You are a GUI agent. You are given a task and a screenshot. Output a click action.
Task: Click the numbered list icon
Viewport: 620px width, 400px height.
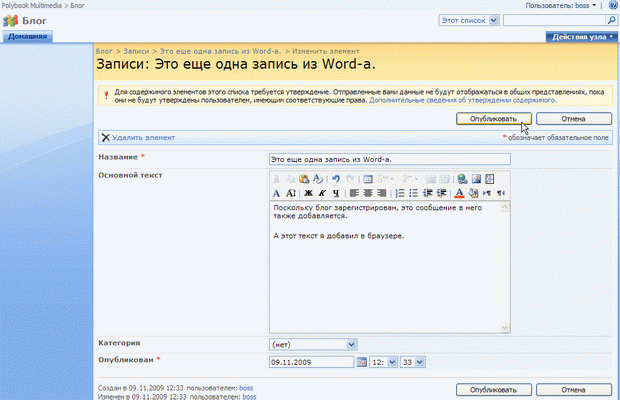[400, 193]
